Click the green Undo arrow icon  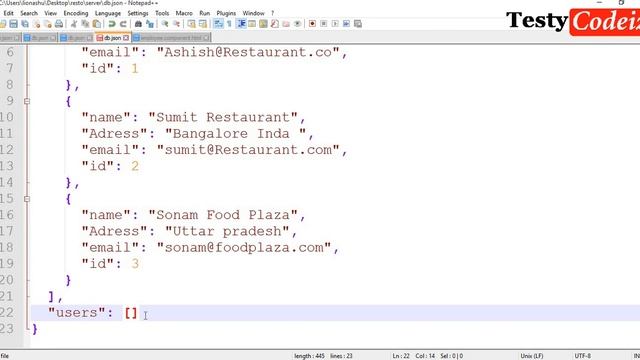click(x=111, y=24)
